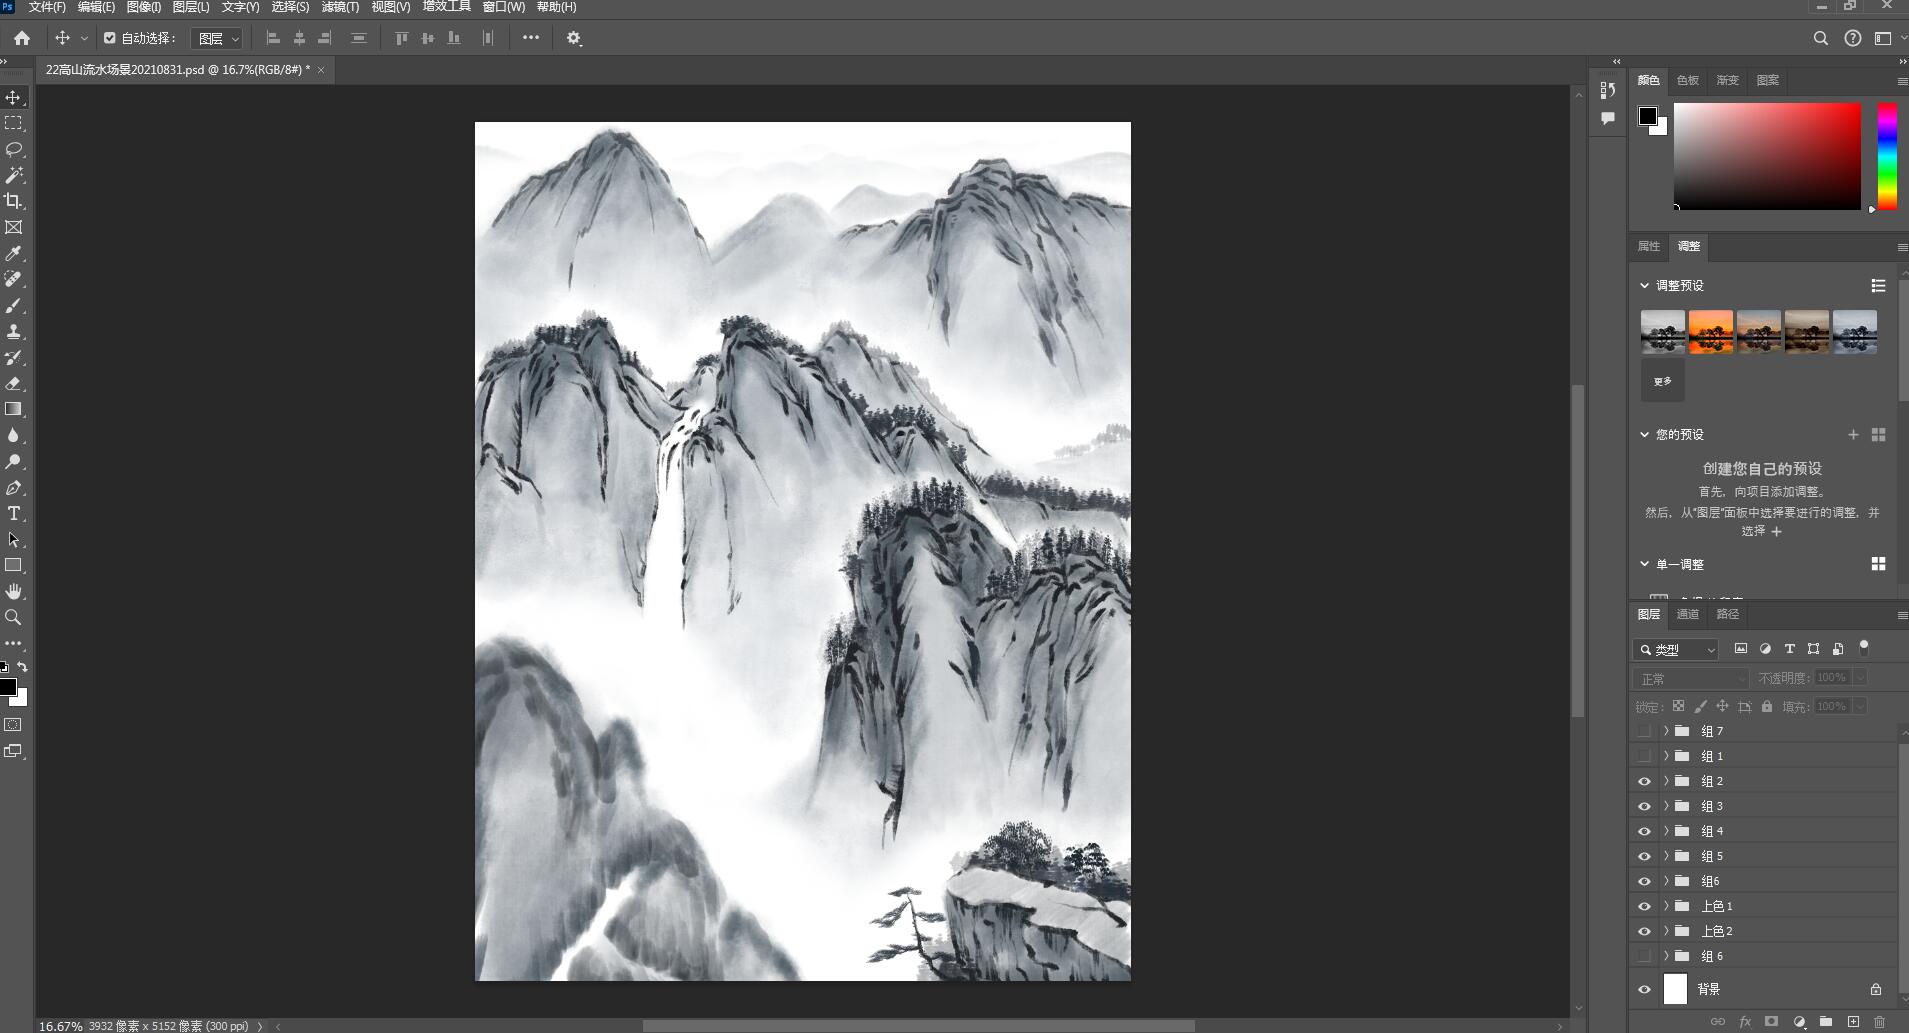Select the Lasso tool
Screen dimensions: 1909x1033
[13, 149]
